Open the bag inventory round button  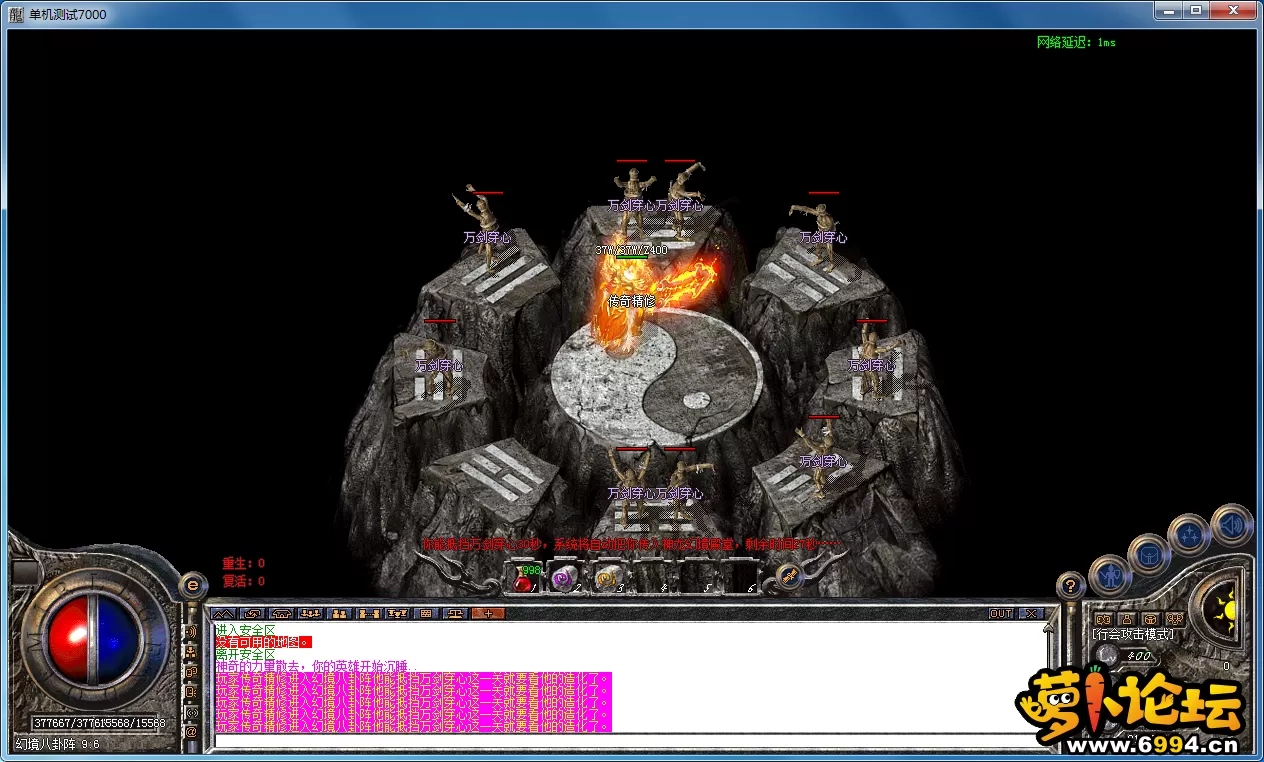pyautogui.click(x=1149, y=554)
